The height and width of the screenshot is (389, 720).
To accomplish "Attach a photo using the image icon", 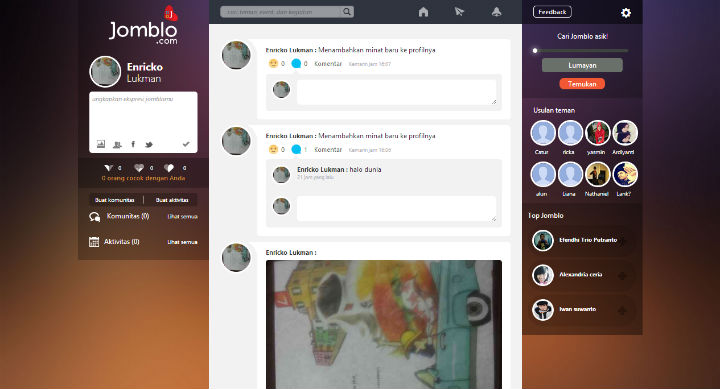I will click(x=101, y=144).
